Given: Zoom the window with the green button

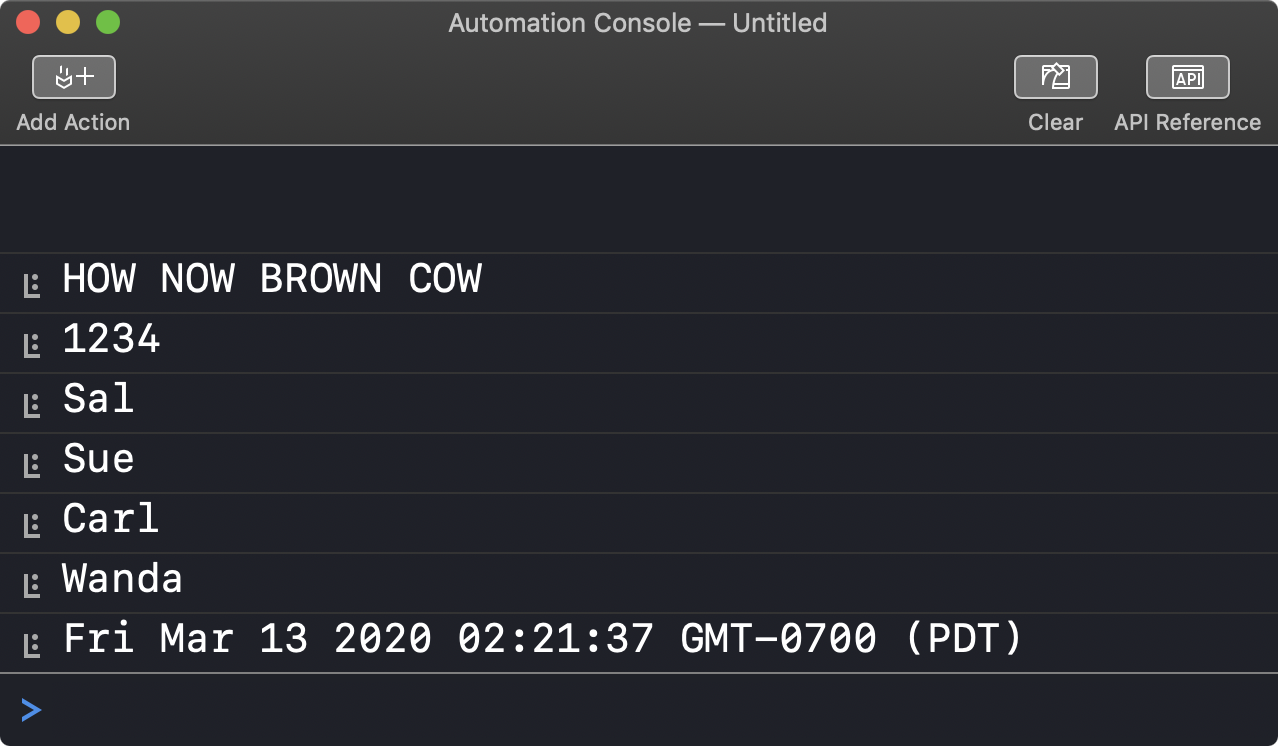Looking at the screenshot, I should (107, 22).
